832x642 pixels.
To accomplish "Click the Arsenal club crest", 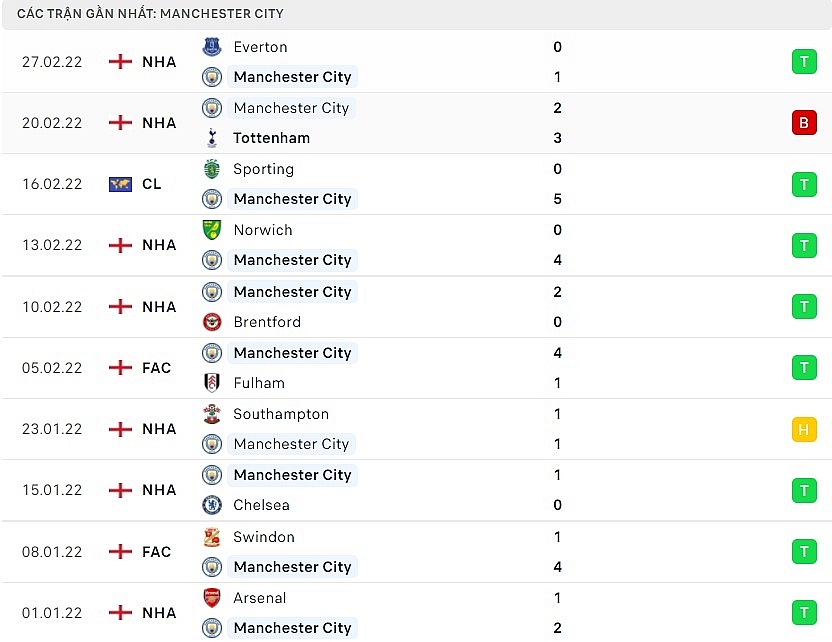I will (211, 598).
